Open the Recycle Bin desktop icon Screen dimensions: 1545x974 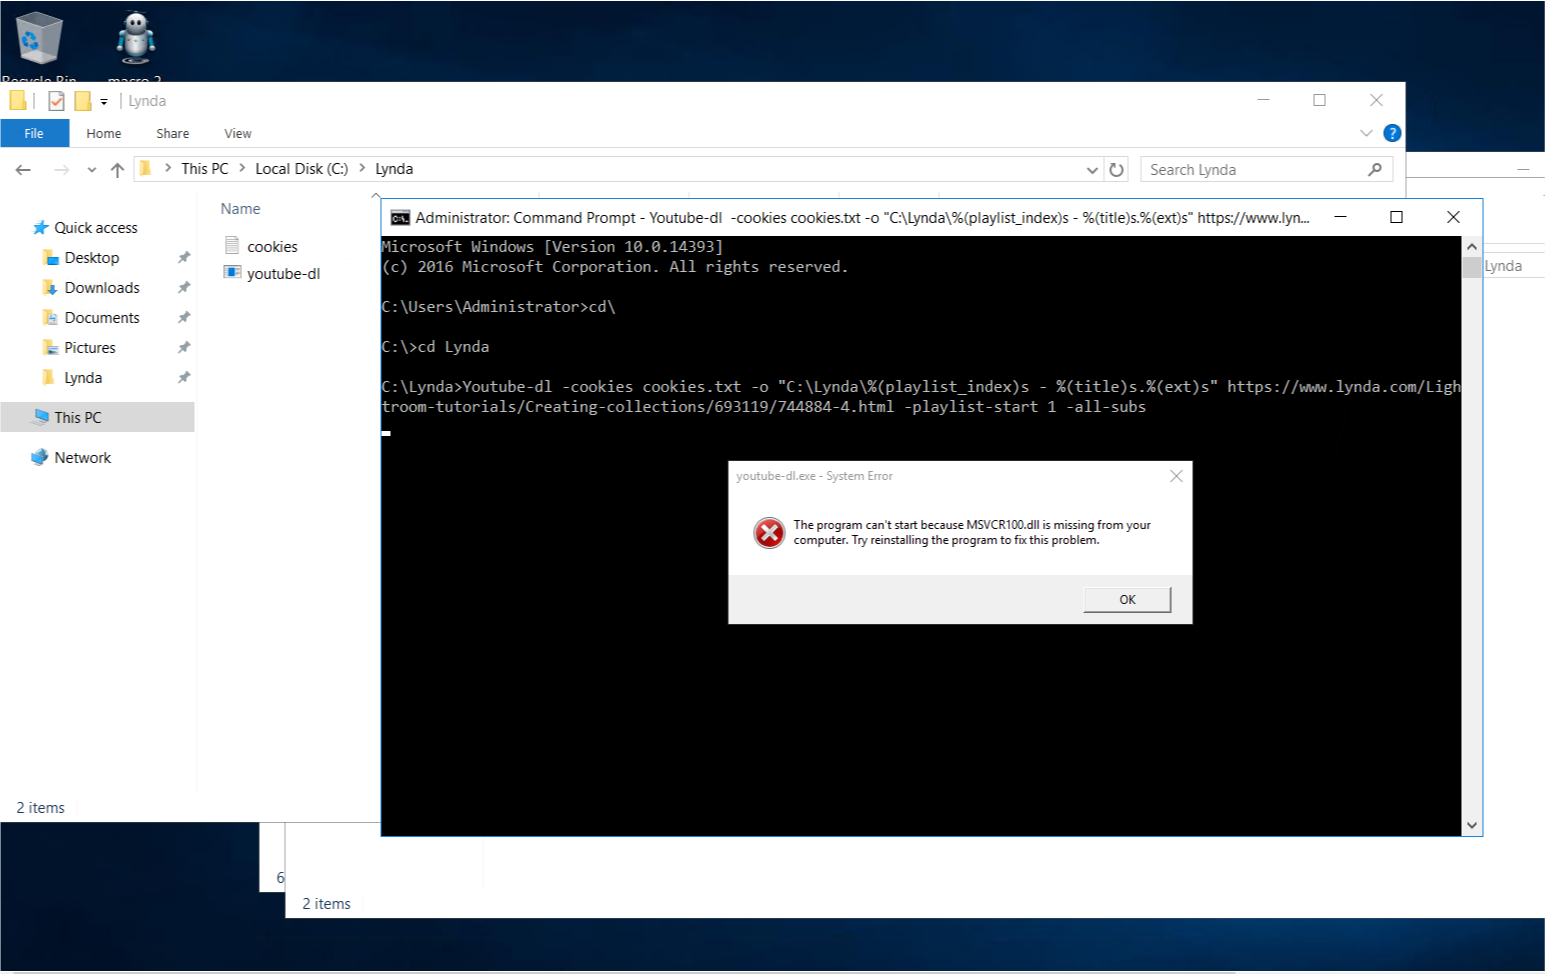40,42
